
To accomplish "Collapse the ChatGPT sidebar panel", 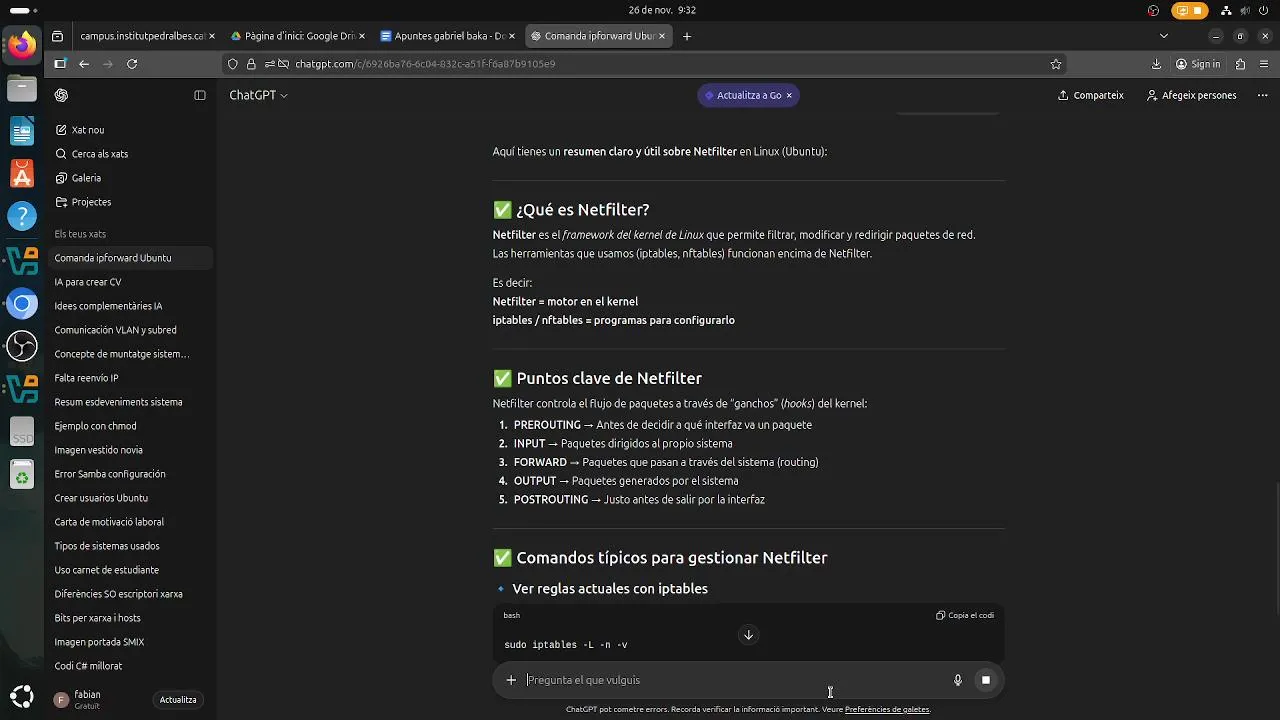I will (x=200, y=95).
